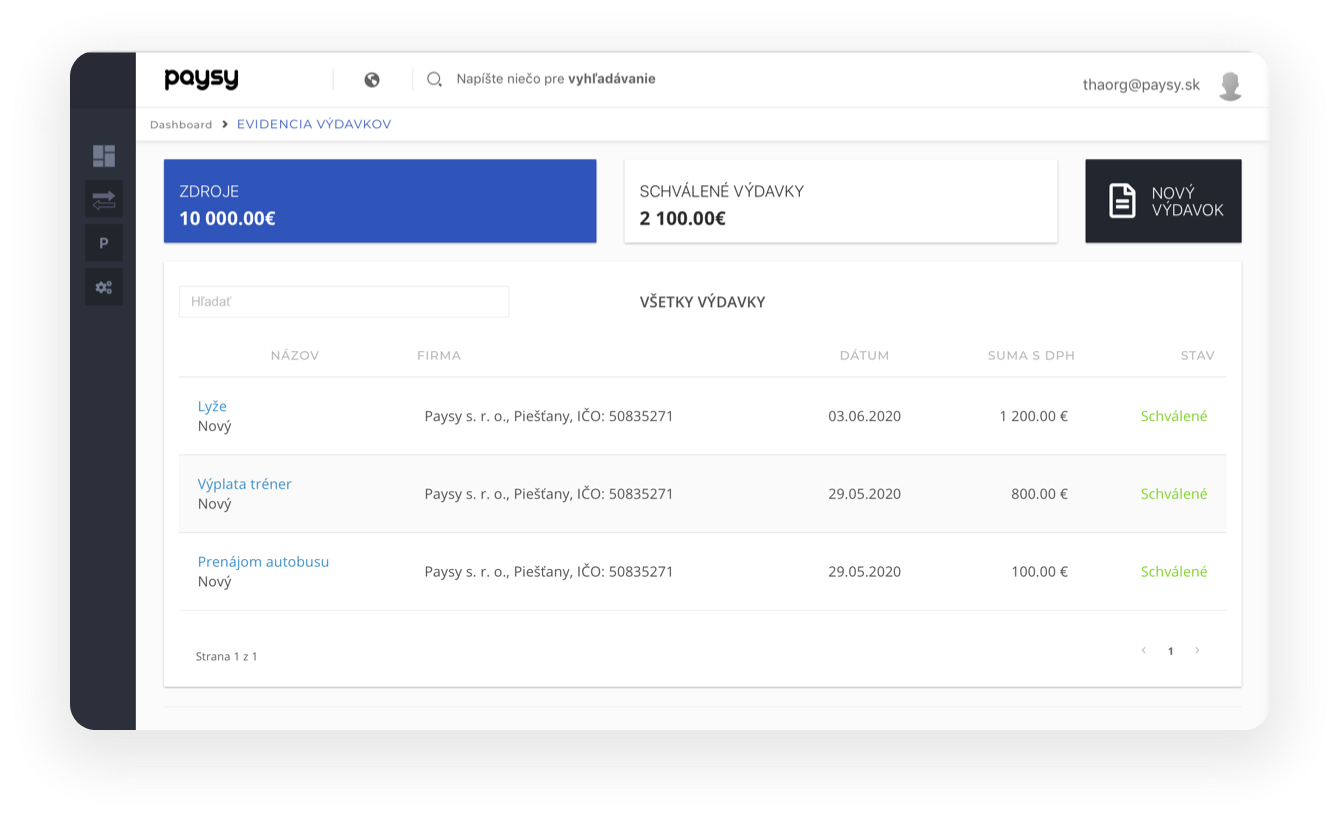Click the thaorg@paysy.sk account email
The width and height of the screenshot is (1340, 818).
point(1141,85)
